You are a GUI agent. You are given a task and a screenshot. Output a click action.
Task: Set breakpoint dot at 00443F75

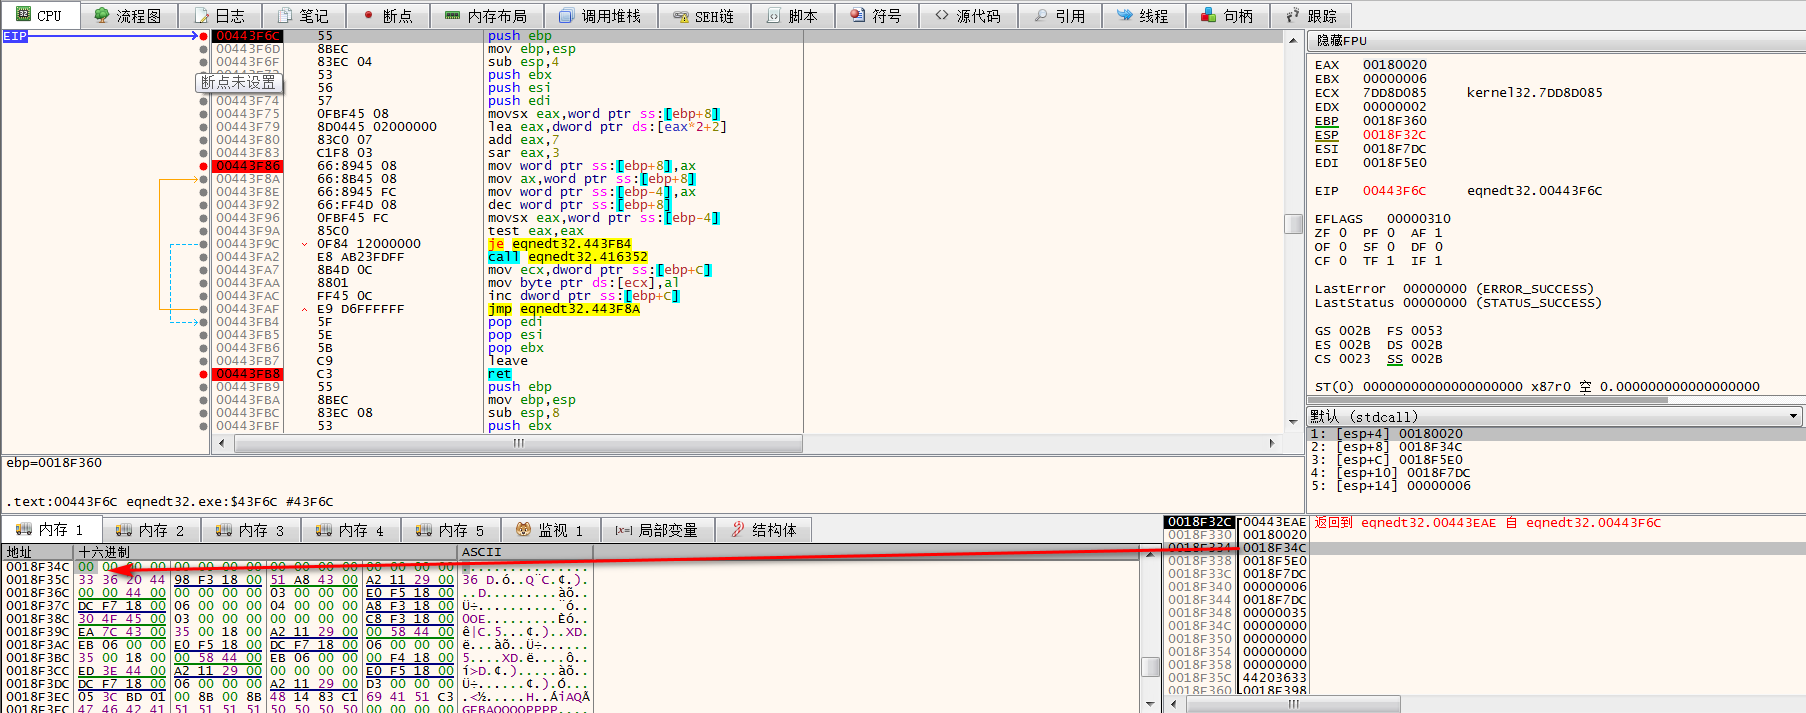204,114
